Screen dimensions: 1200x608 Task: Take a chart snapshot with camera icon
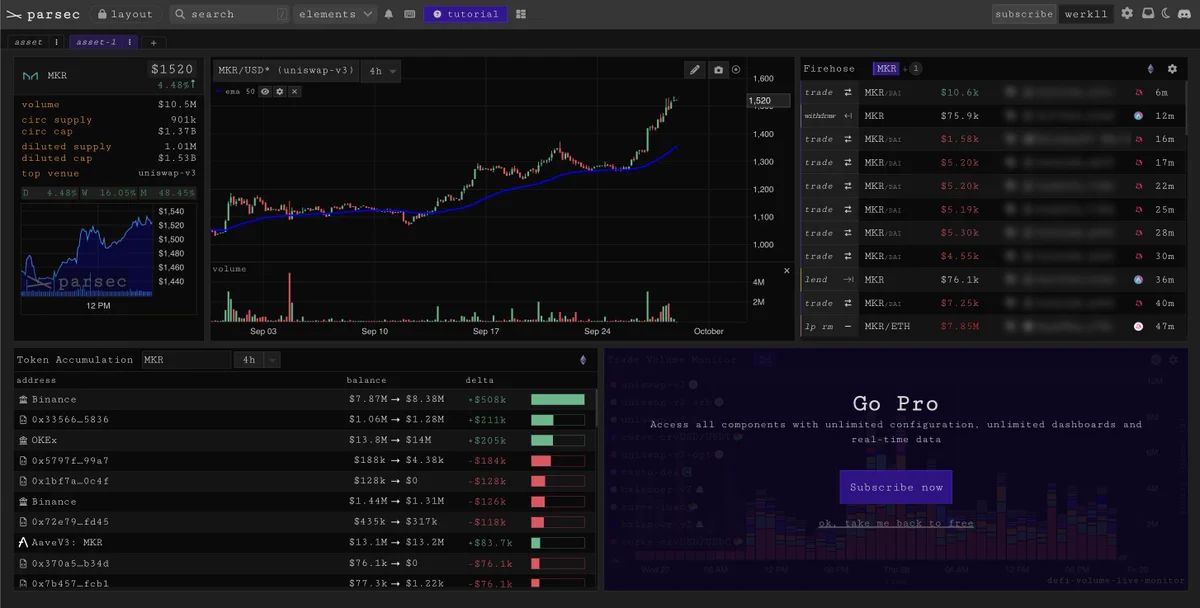[x=718, y=70]
